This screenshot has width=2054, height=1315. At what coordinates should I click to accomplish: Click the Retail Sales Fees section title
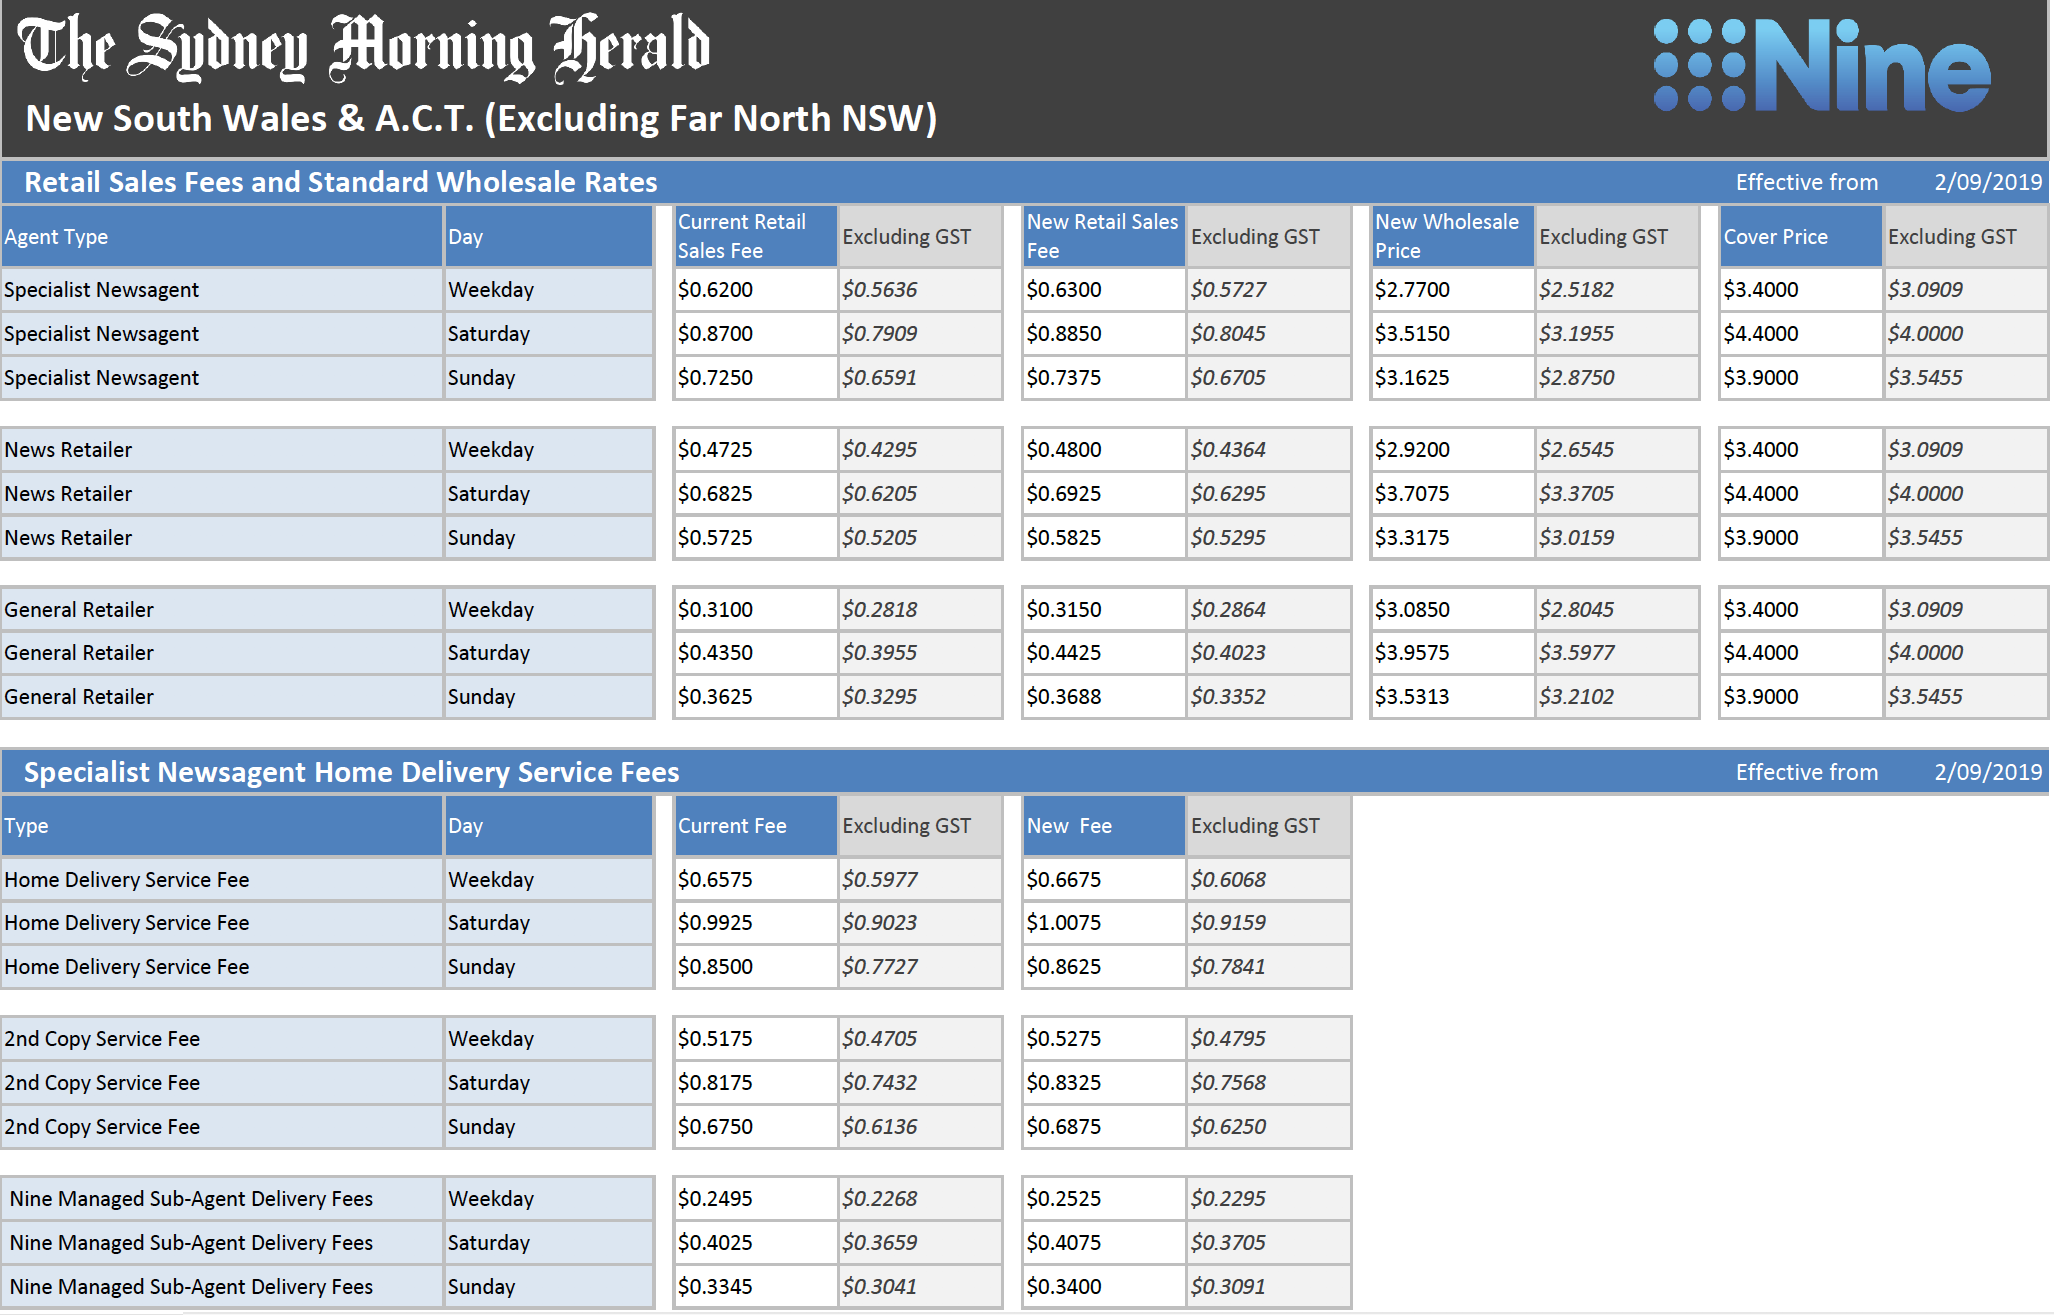tap(340, 182)
